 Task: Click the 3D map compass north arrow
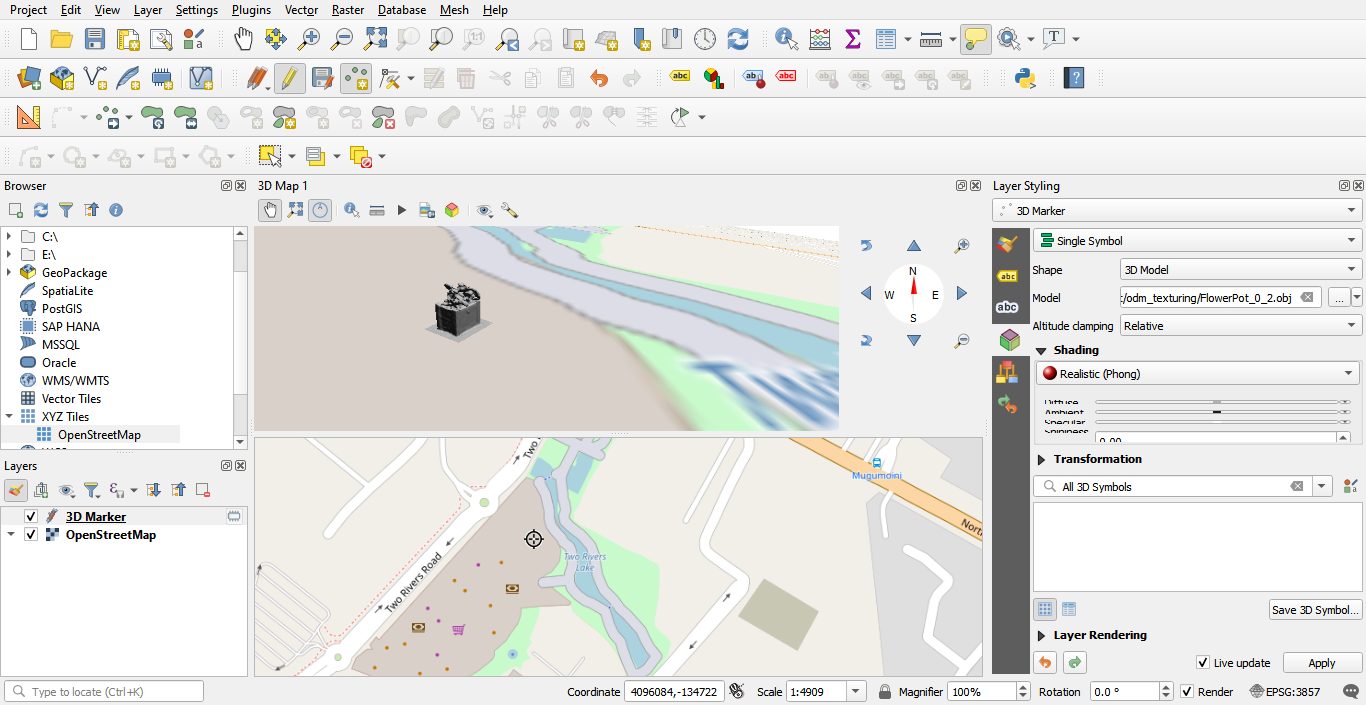[x=913, y=283]
